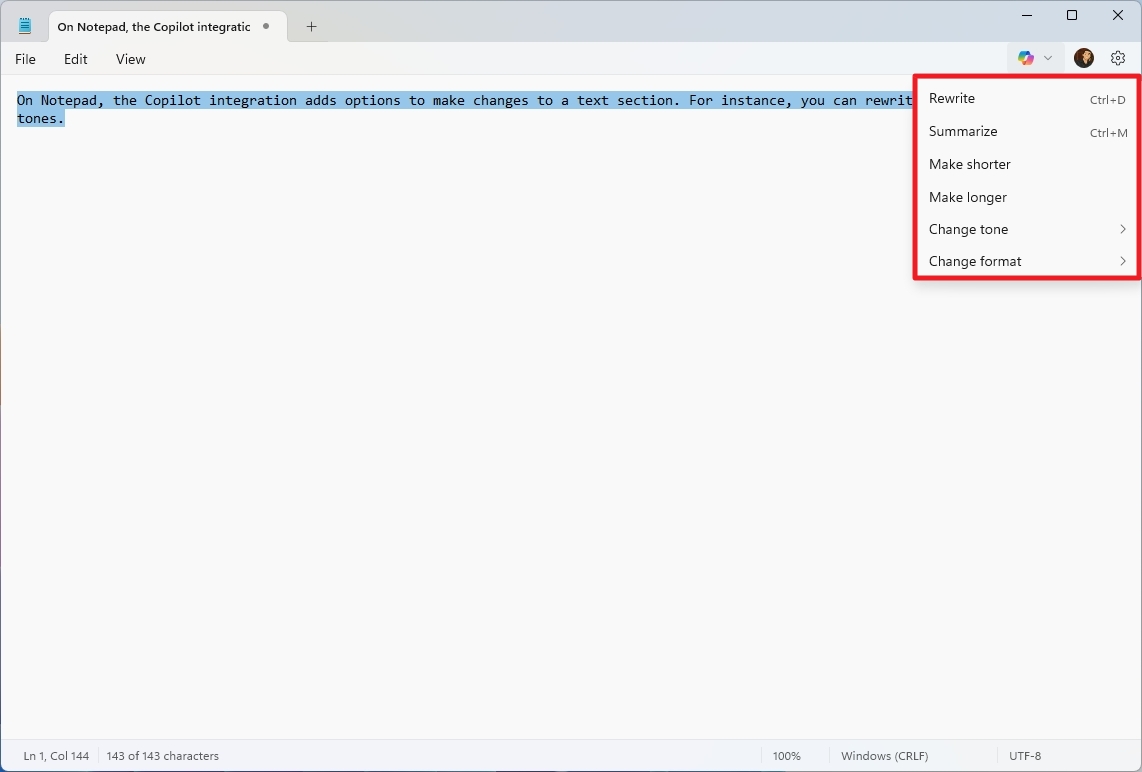This screenshot has height=772, width=1142.
Task: Click the Ln 1, Col 144 status indicator
Action: pyautogui.click(x=56, y=756)
